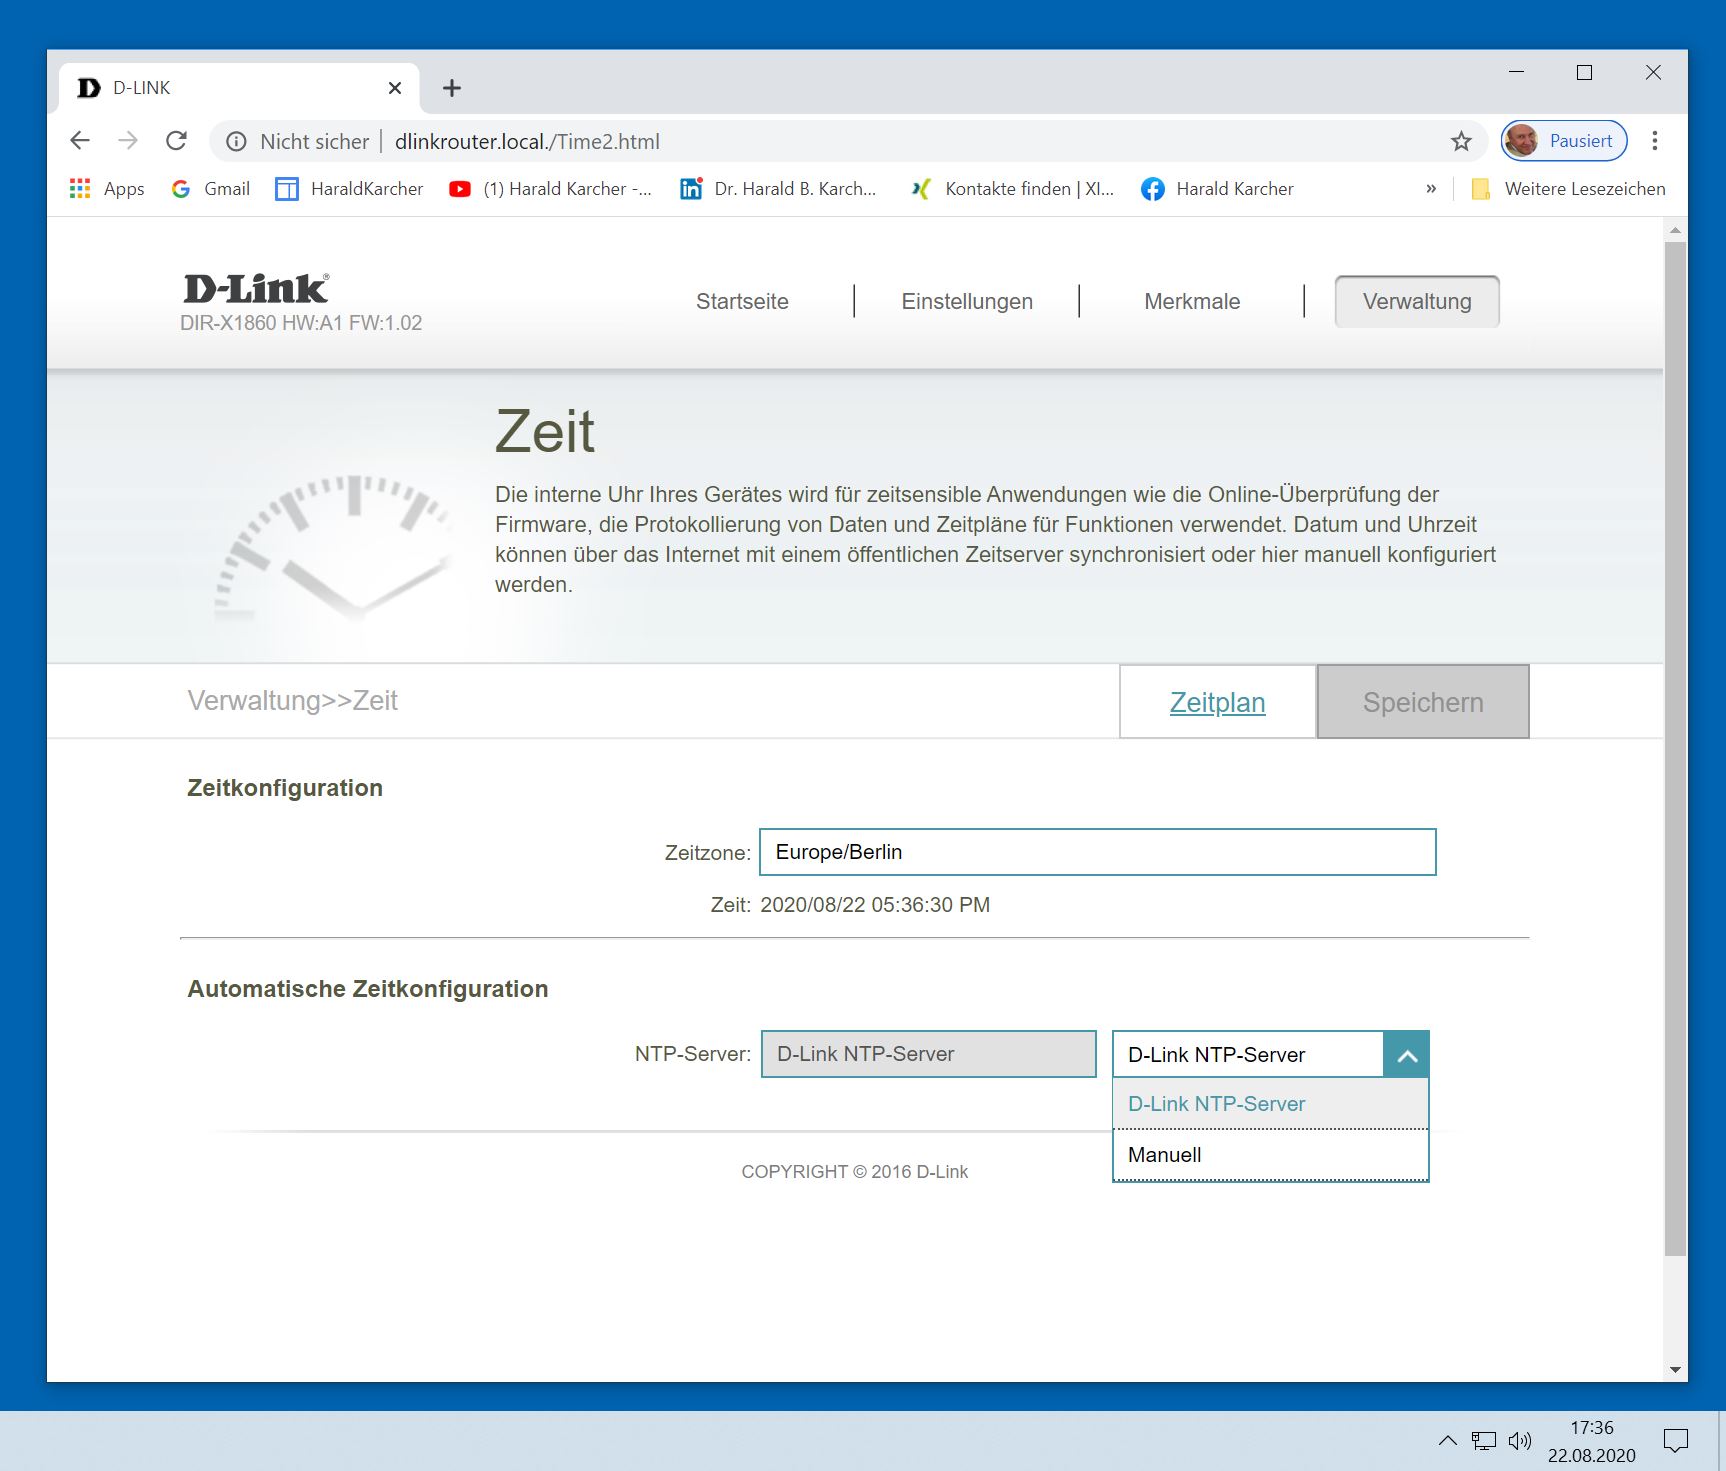The width and height of the screenshot is (1726, 1471).
Task: Click the 'Verwaltung>>Zeit' breadcrumb text
Action: [x=292, y=701]
